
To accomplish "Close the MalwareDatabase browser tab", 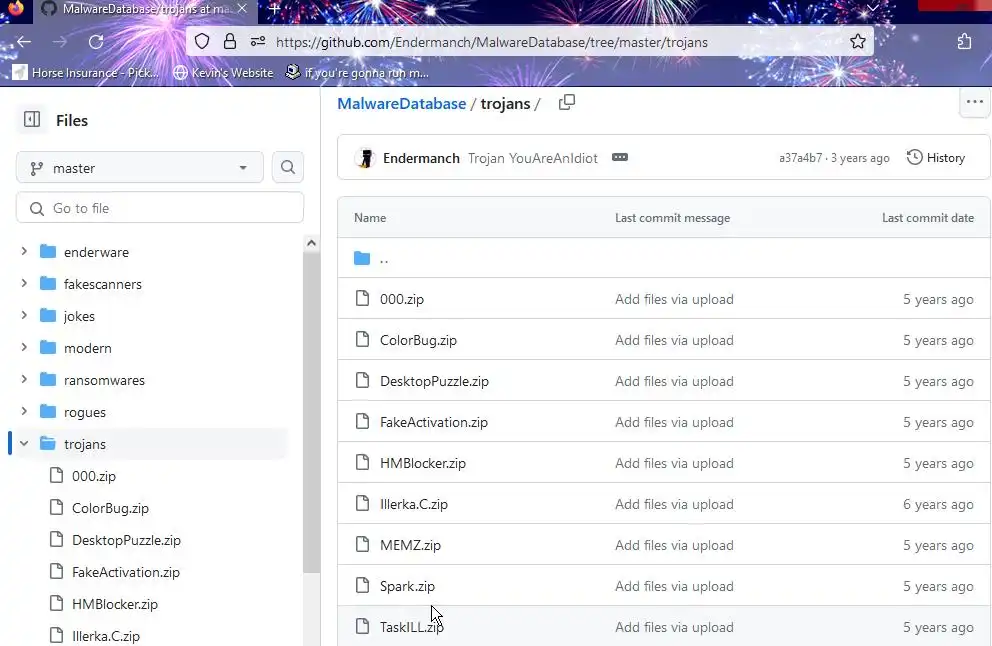I will click(242, 9).
